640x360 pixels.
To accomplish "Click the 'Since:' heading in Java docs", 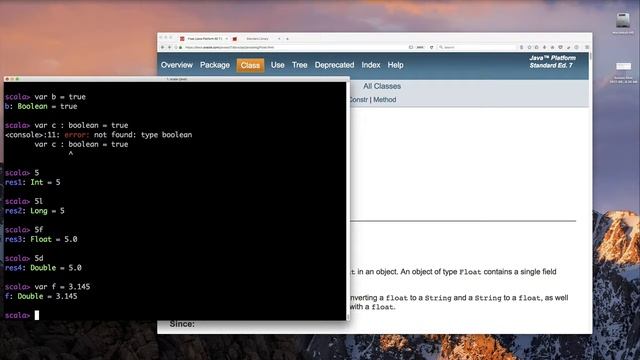I will coord(182,324).
